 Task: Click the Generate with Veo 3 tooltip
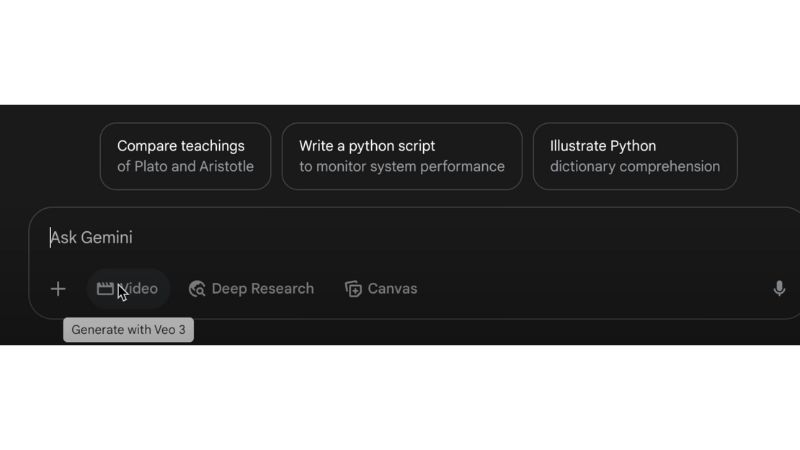tap(128, 330)
